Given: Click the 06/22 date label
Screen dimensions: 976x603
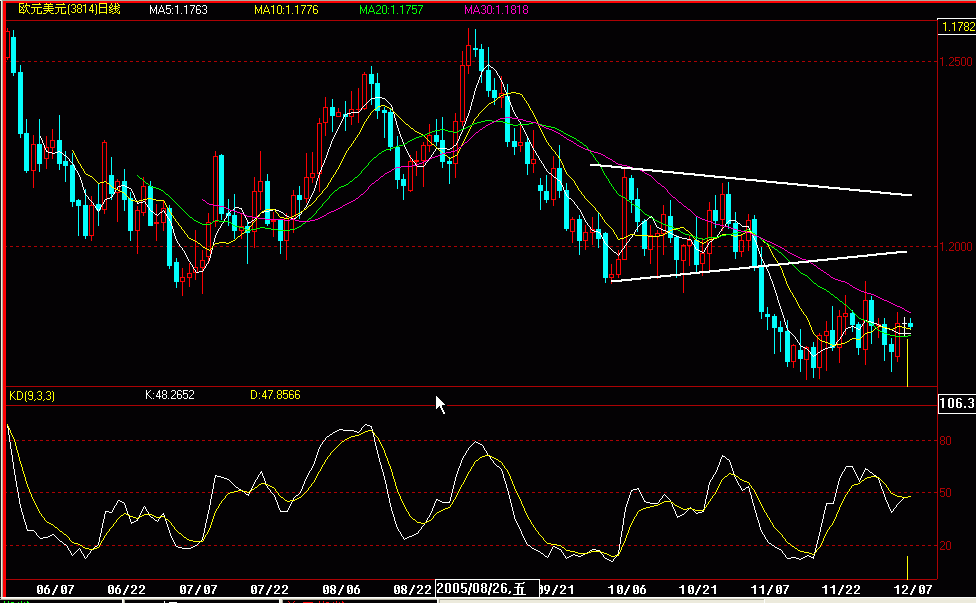Looking at the screenshot, I should [126, 589].
